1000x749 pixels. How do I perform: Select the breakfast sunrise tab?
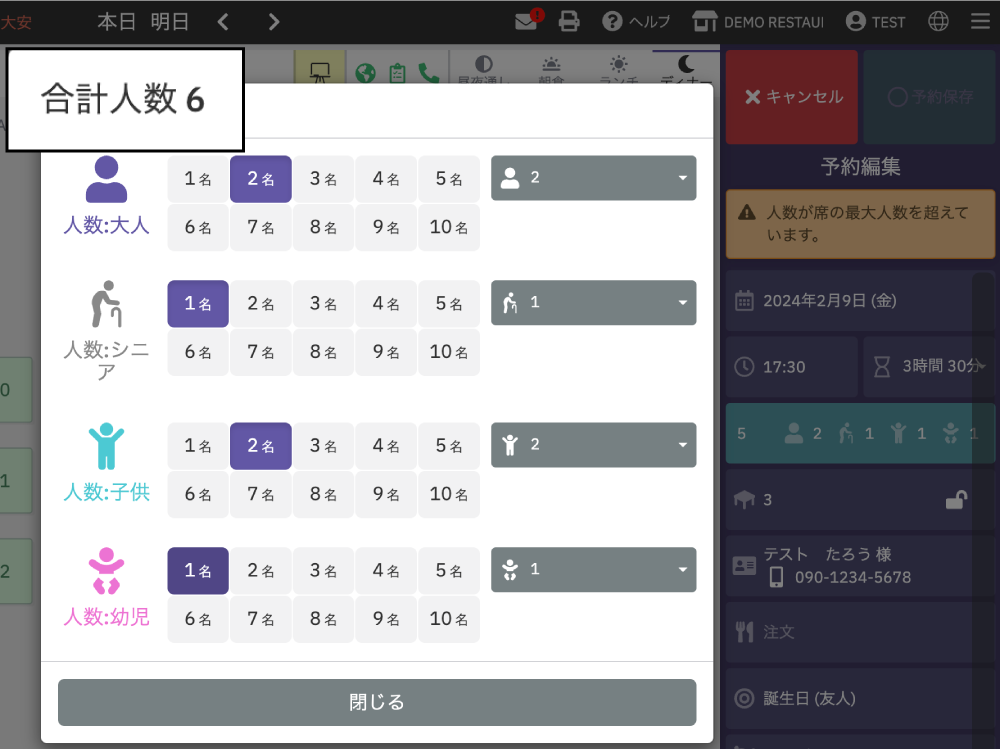(551, 68)
